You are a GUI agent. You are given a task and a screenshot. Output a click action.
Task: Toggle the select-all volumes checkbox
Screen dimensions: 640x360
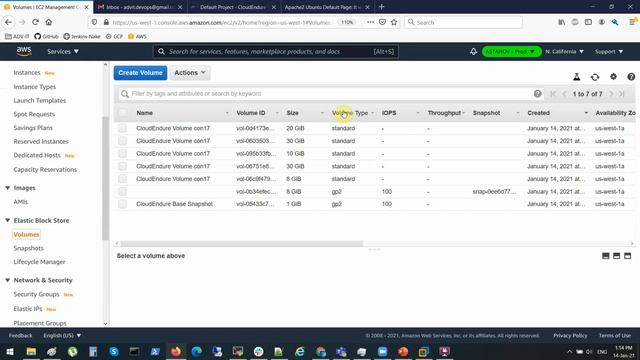122,113
